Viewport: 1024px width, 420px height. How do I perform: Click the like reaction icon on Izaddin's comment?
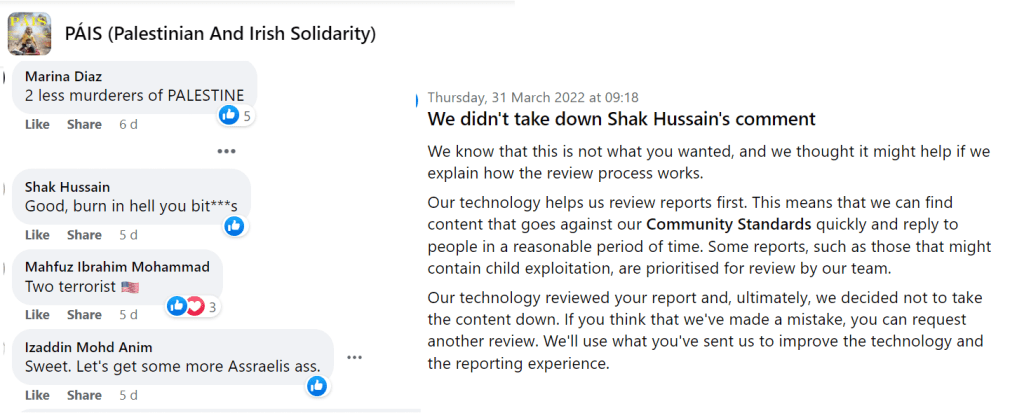(317, 385)
